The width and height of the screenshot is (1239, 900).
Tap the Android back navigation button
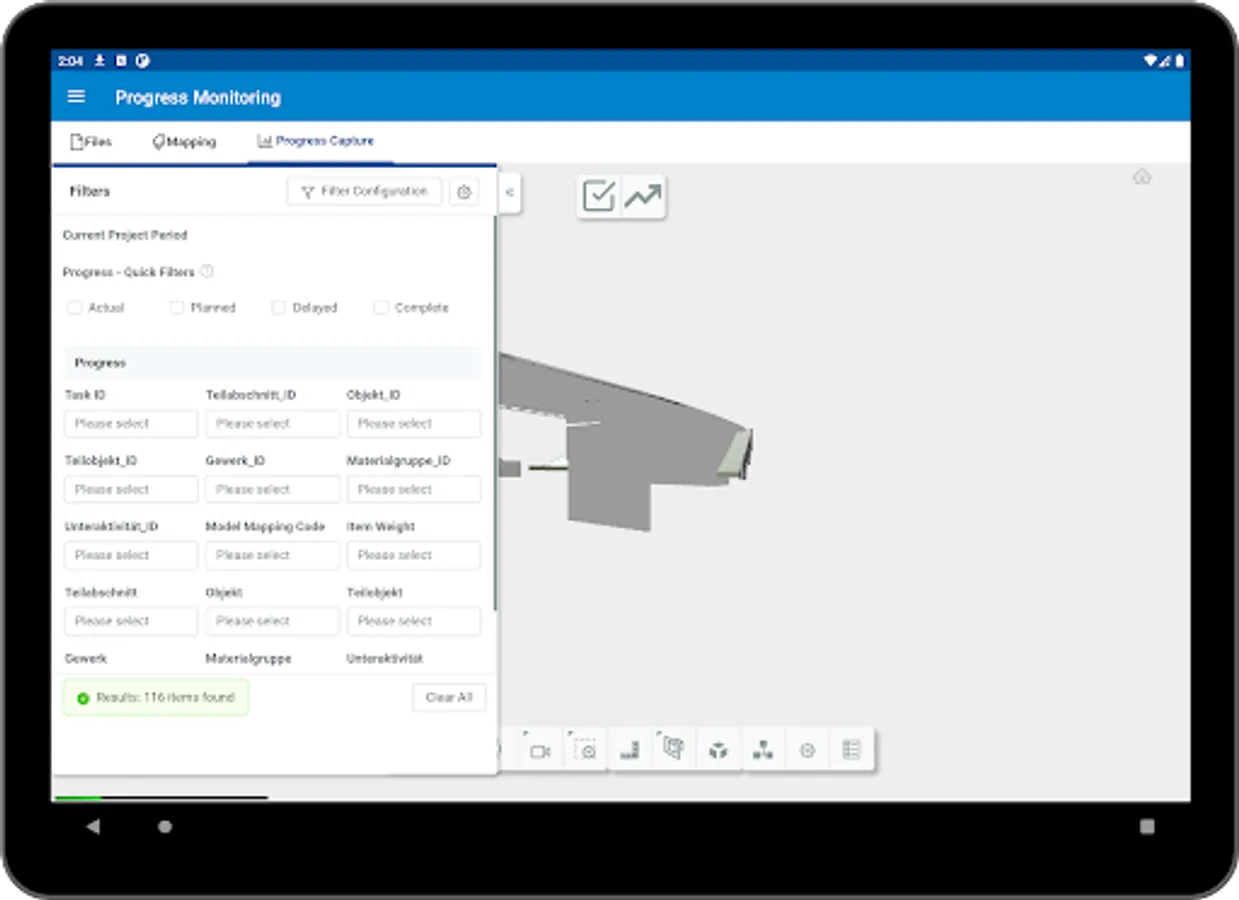pyautogui.click(x=93, y=827)
